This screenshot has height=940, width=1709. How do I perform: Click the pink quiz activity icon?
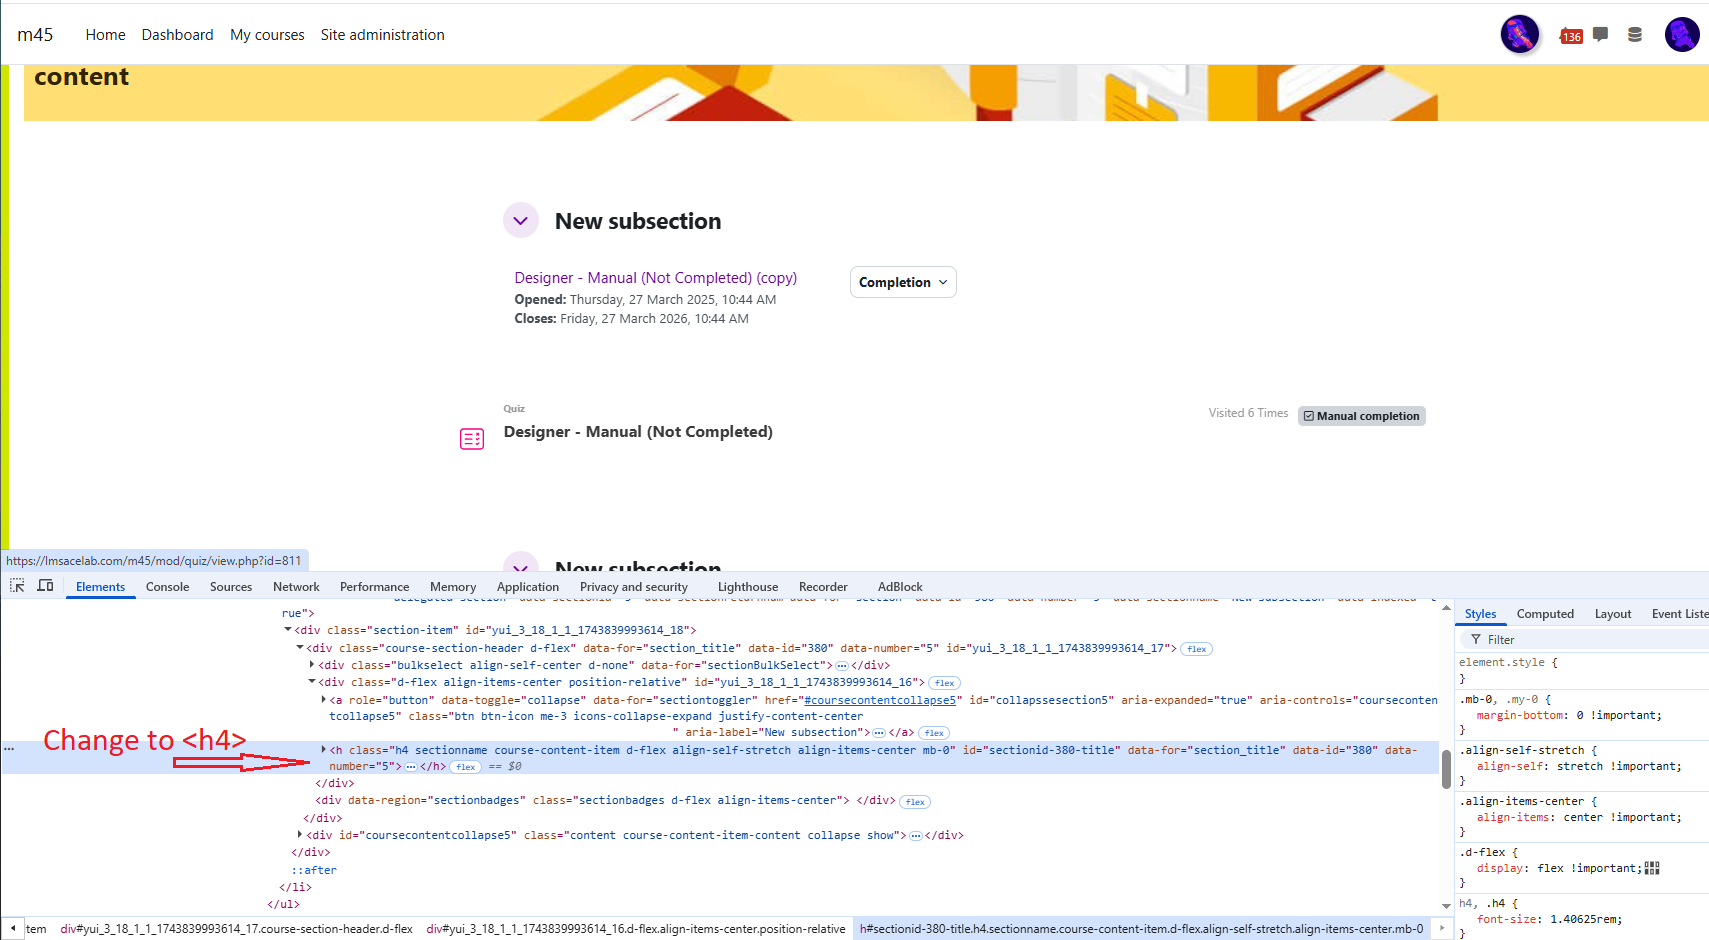[472, 439]
